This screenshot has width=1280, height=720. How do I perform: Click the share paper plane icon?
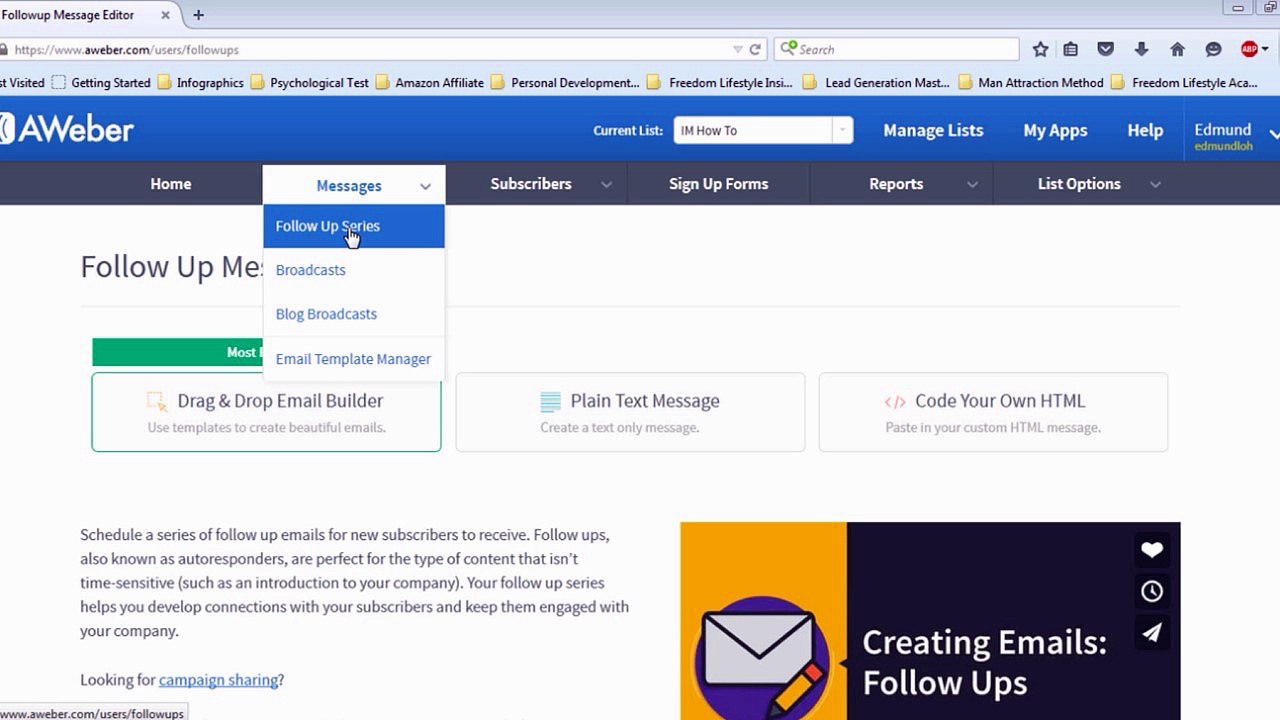coord(1152,633)
